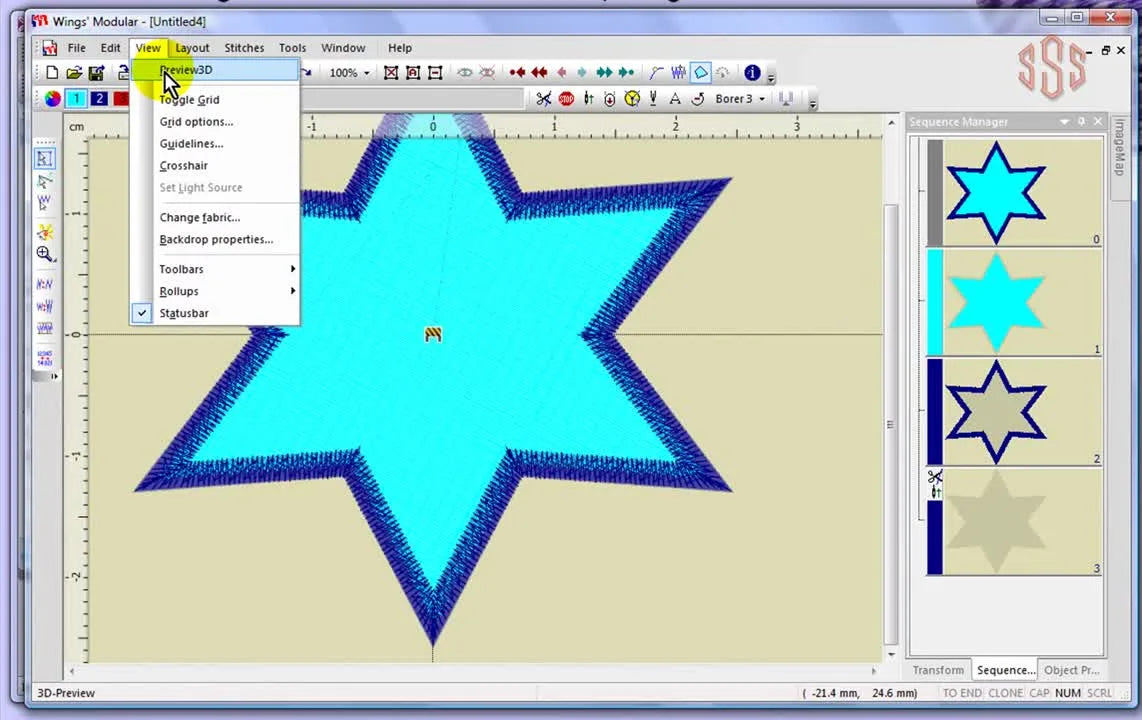Toggle the Statusbar check mark
Image resolution: width=1142 pixels, height=720 pixels.
click(142, 313)
